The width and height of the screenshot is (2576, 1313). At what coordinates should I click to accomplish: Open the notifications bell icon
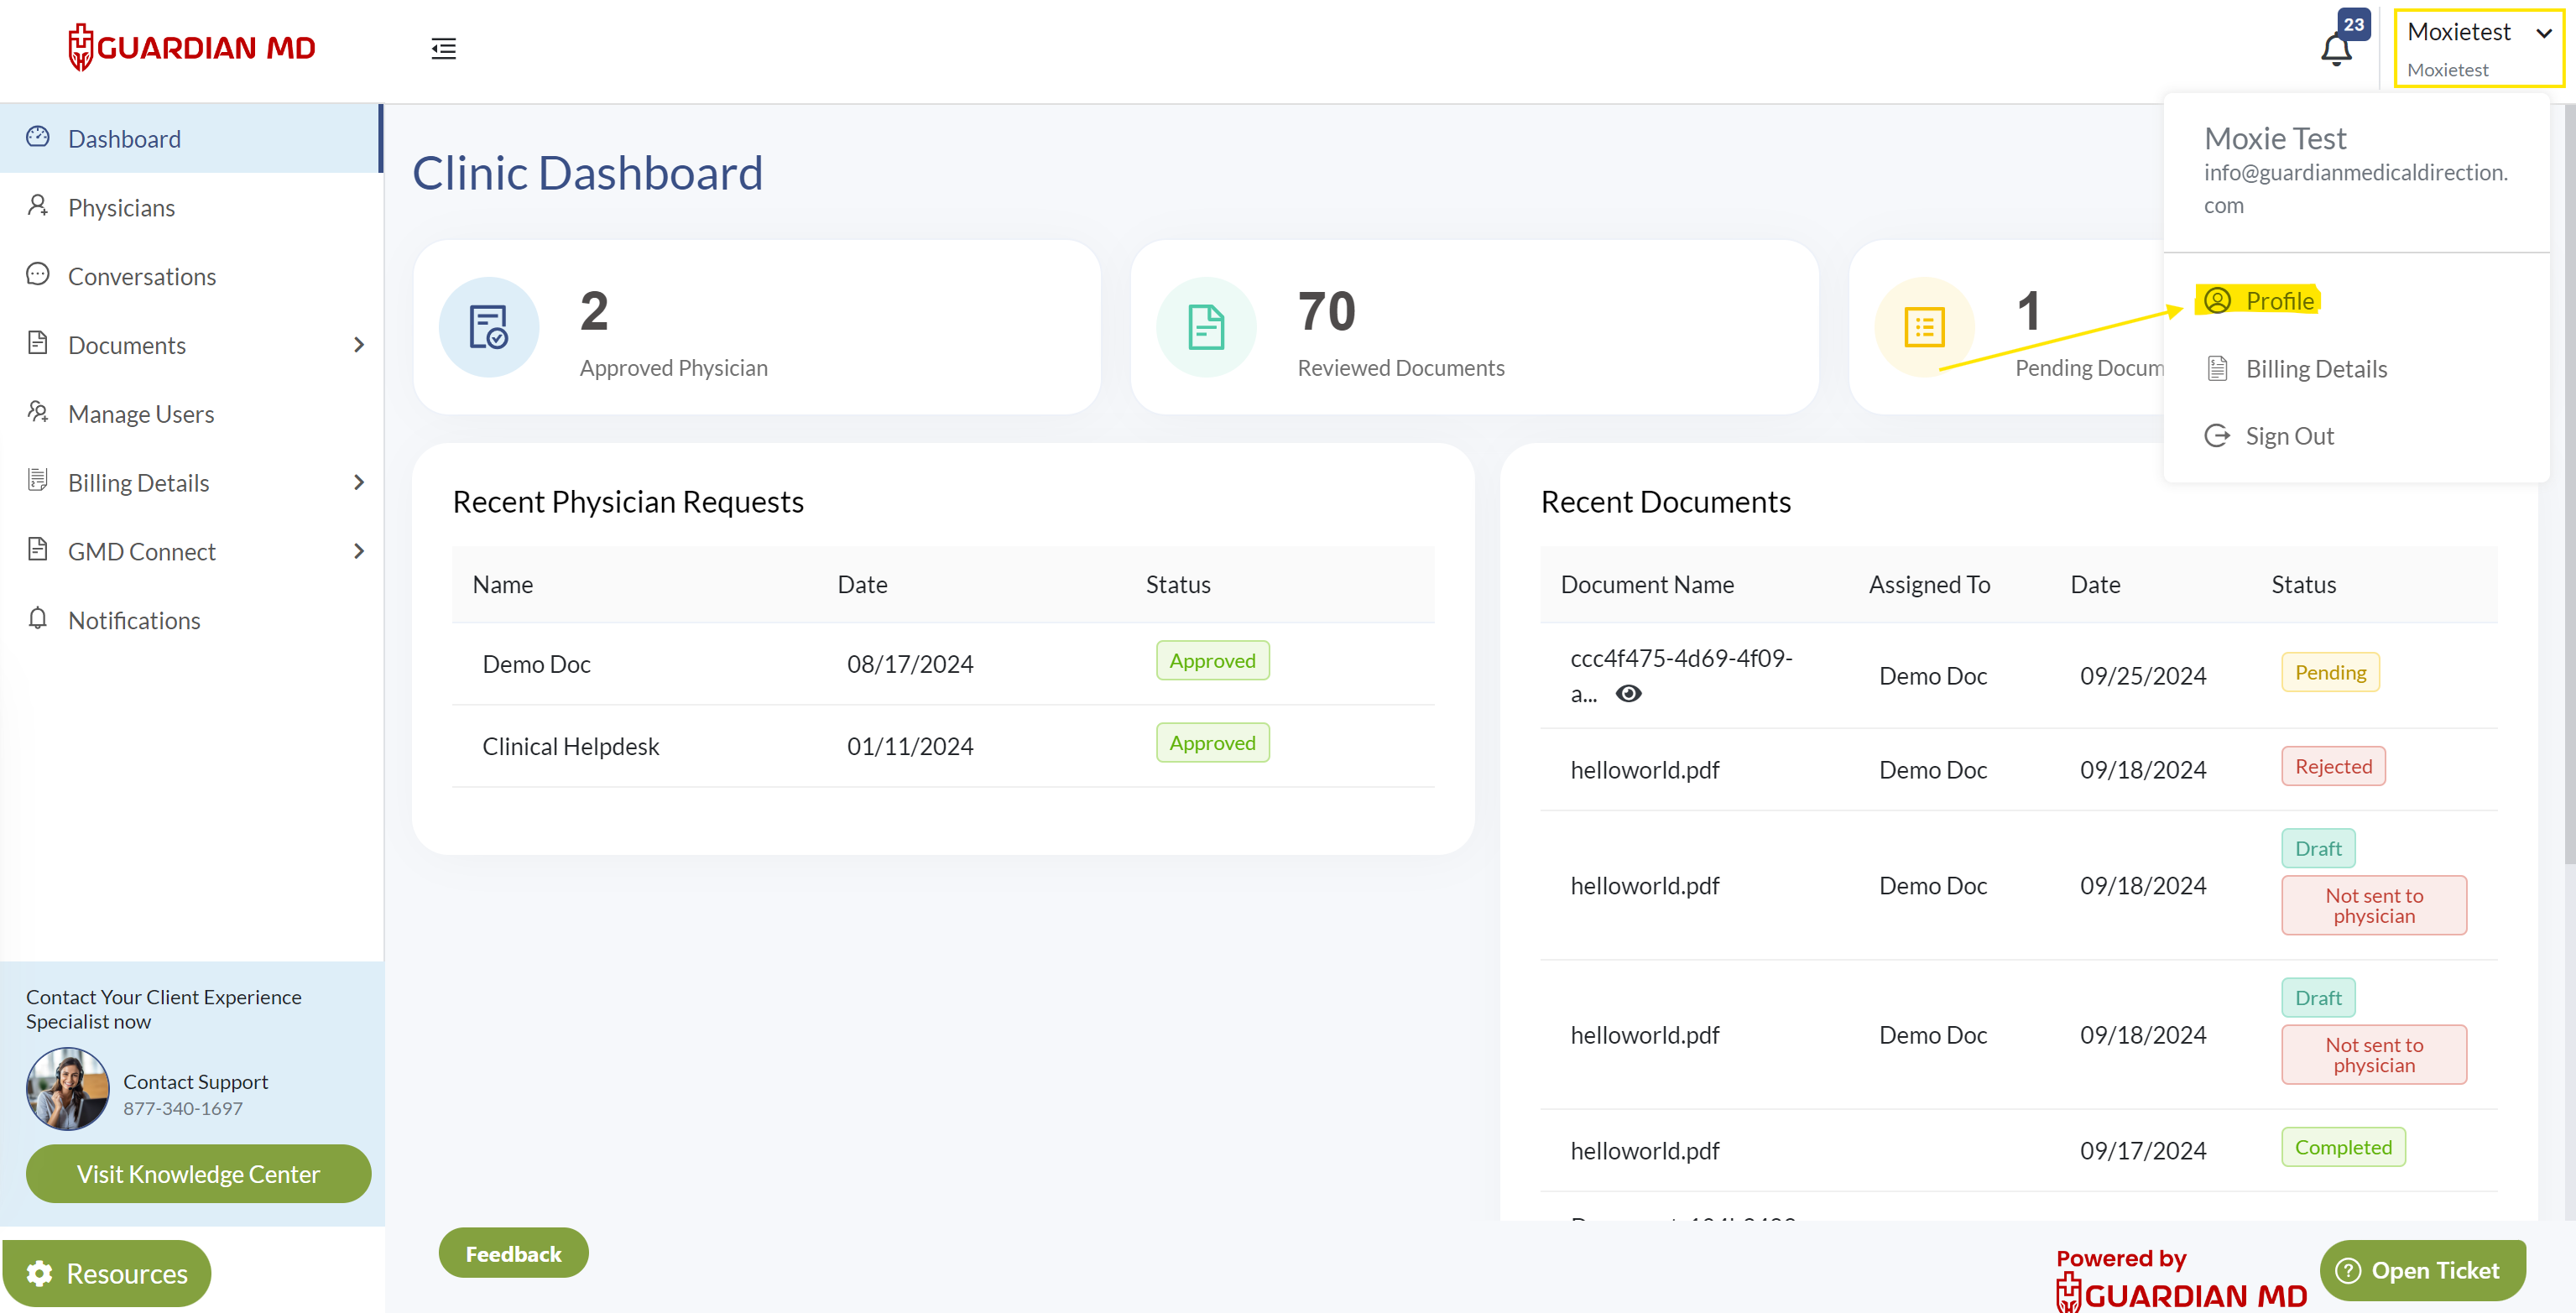2335,48
